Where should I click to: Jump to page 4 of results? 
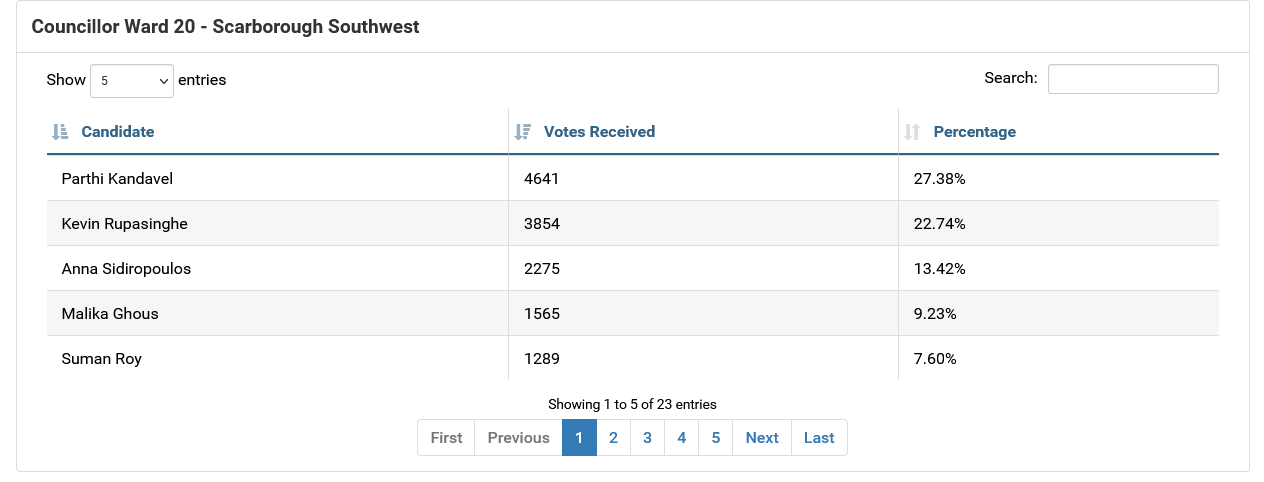pos(681,438)
